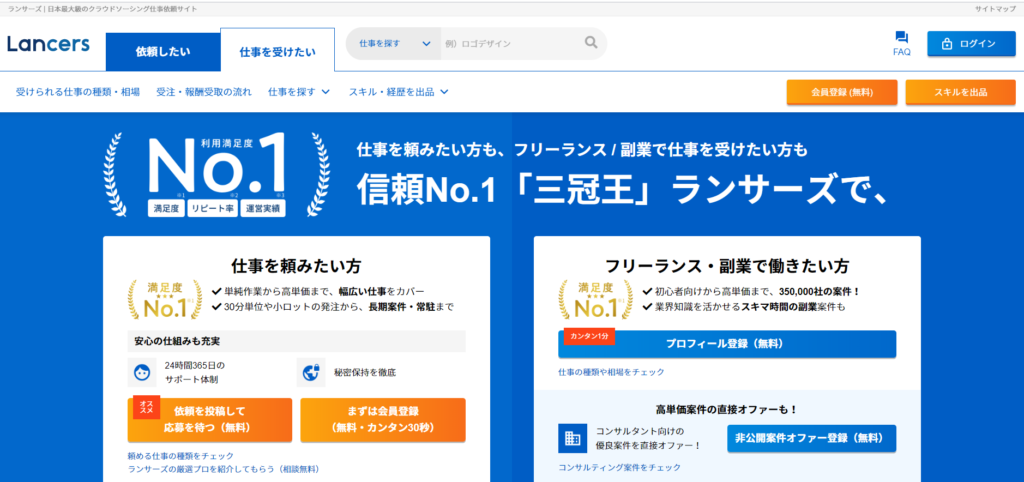
Task: Expand the スキル・経歴を出品 menu
Action: [398, 92]
